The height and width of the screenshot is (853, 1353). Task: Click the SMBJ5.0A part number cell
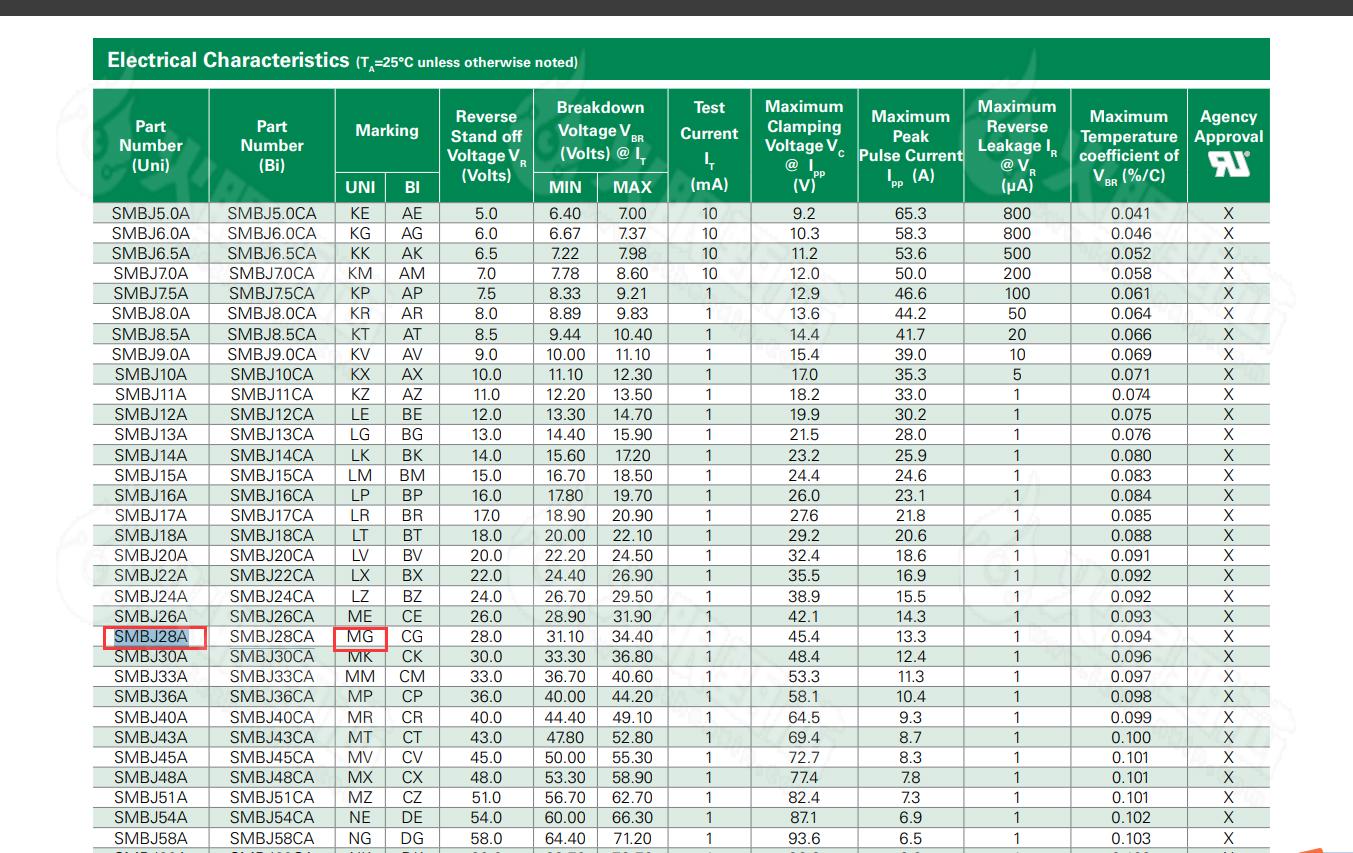[151, 213]
